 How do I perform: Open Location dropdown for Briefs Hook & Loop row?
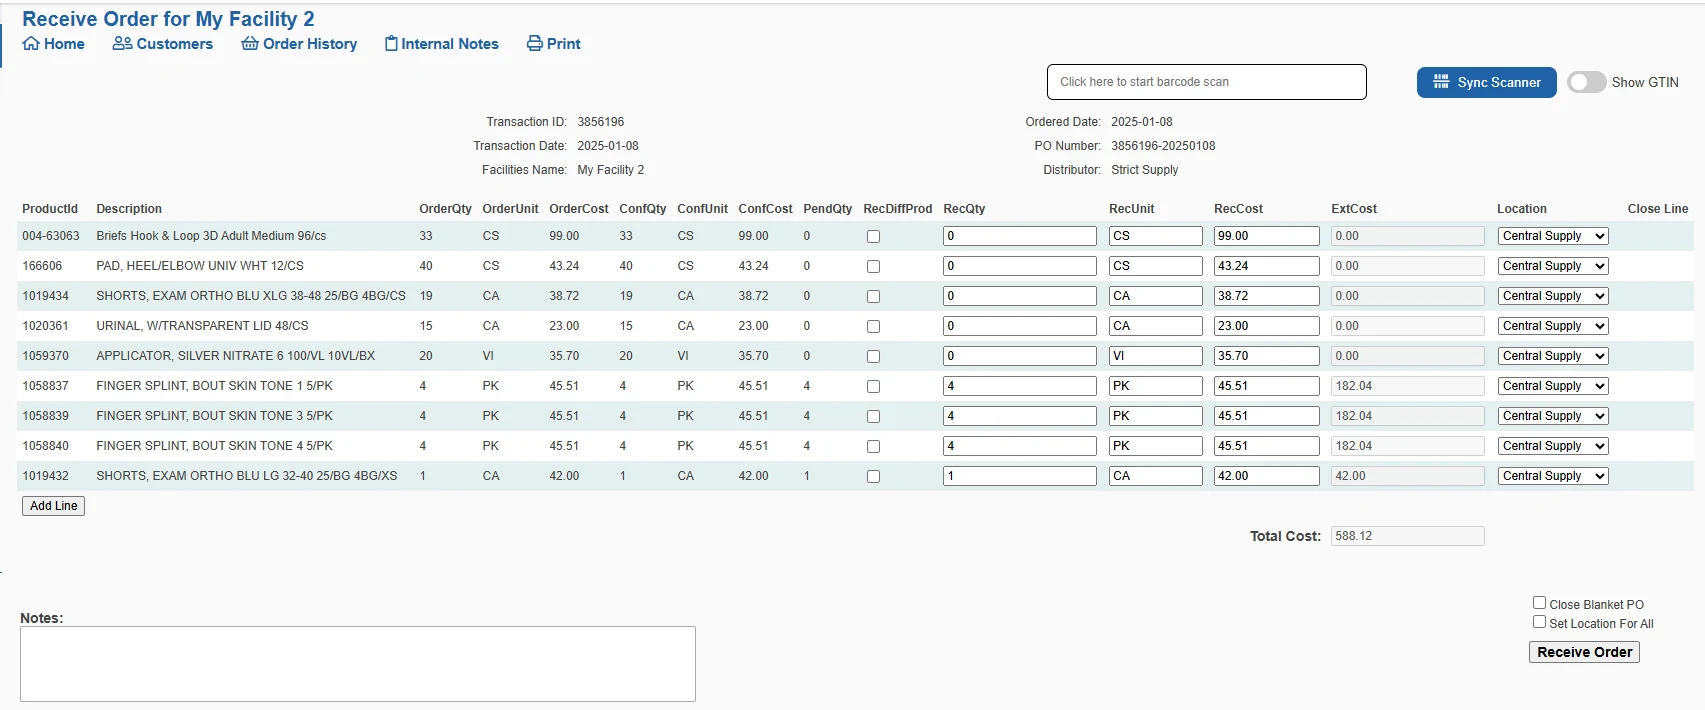(x=1553, y=236)
